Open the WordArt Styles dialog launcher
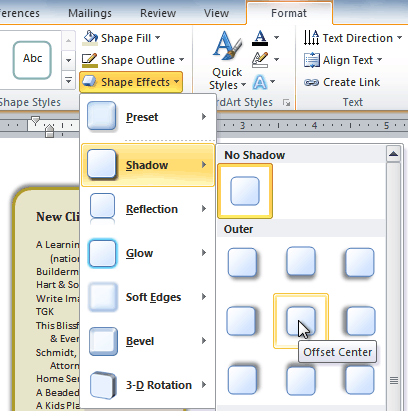 coord(286,103)
